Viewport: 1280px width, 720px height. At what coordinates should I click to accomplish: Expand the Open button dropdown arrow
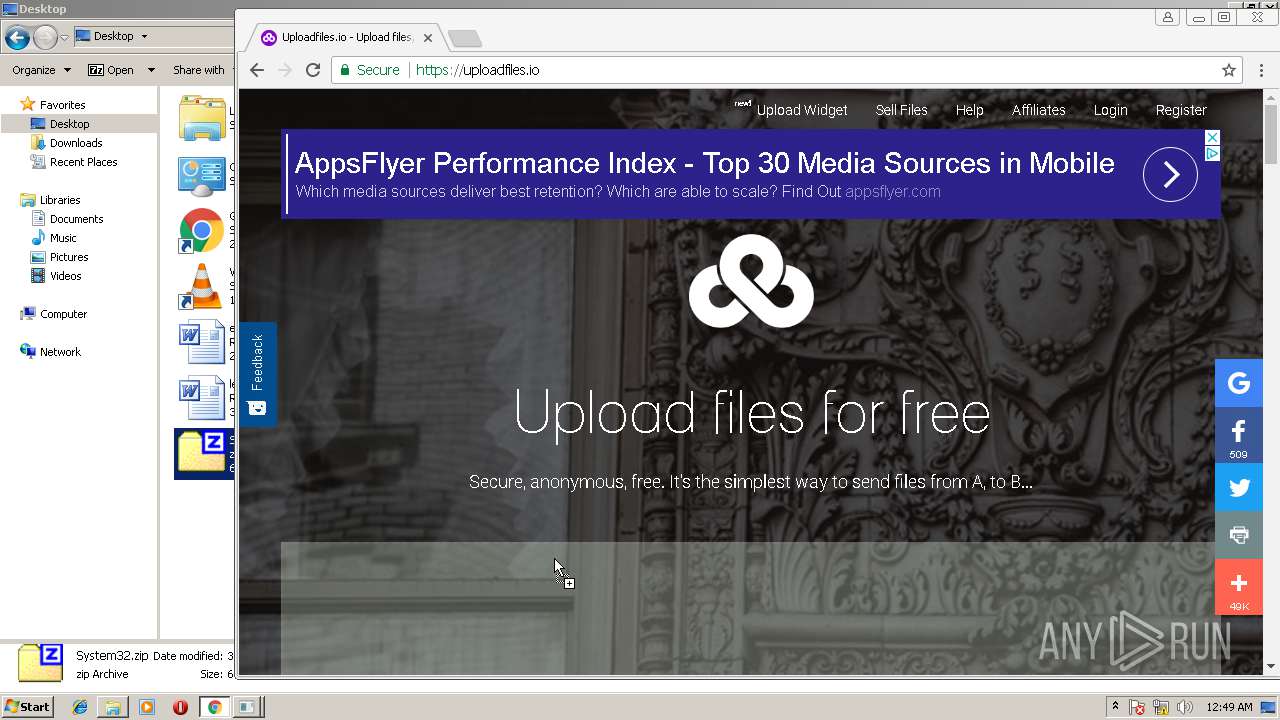click(151, 70)
